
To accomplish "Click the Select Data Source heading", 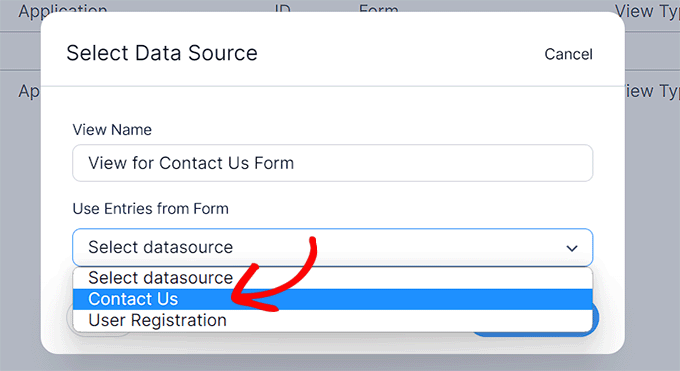I will [162, 53].
